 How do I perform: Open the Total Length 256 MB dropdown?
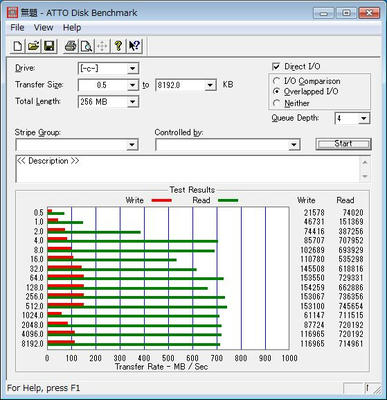[x=132, y=102]
